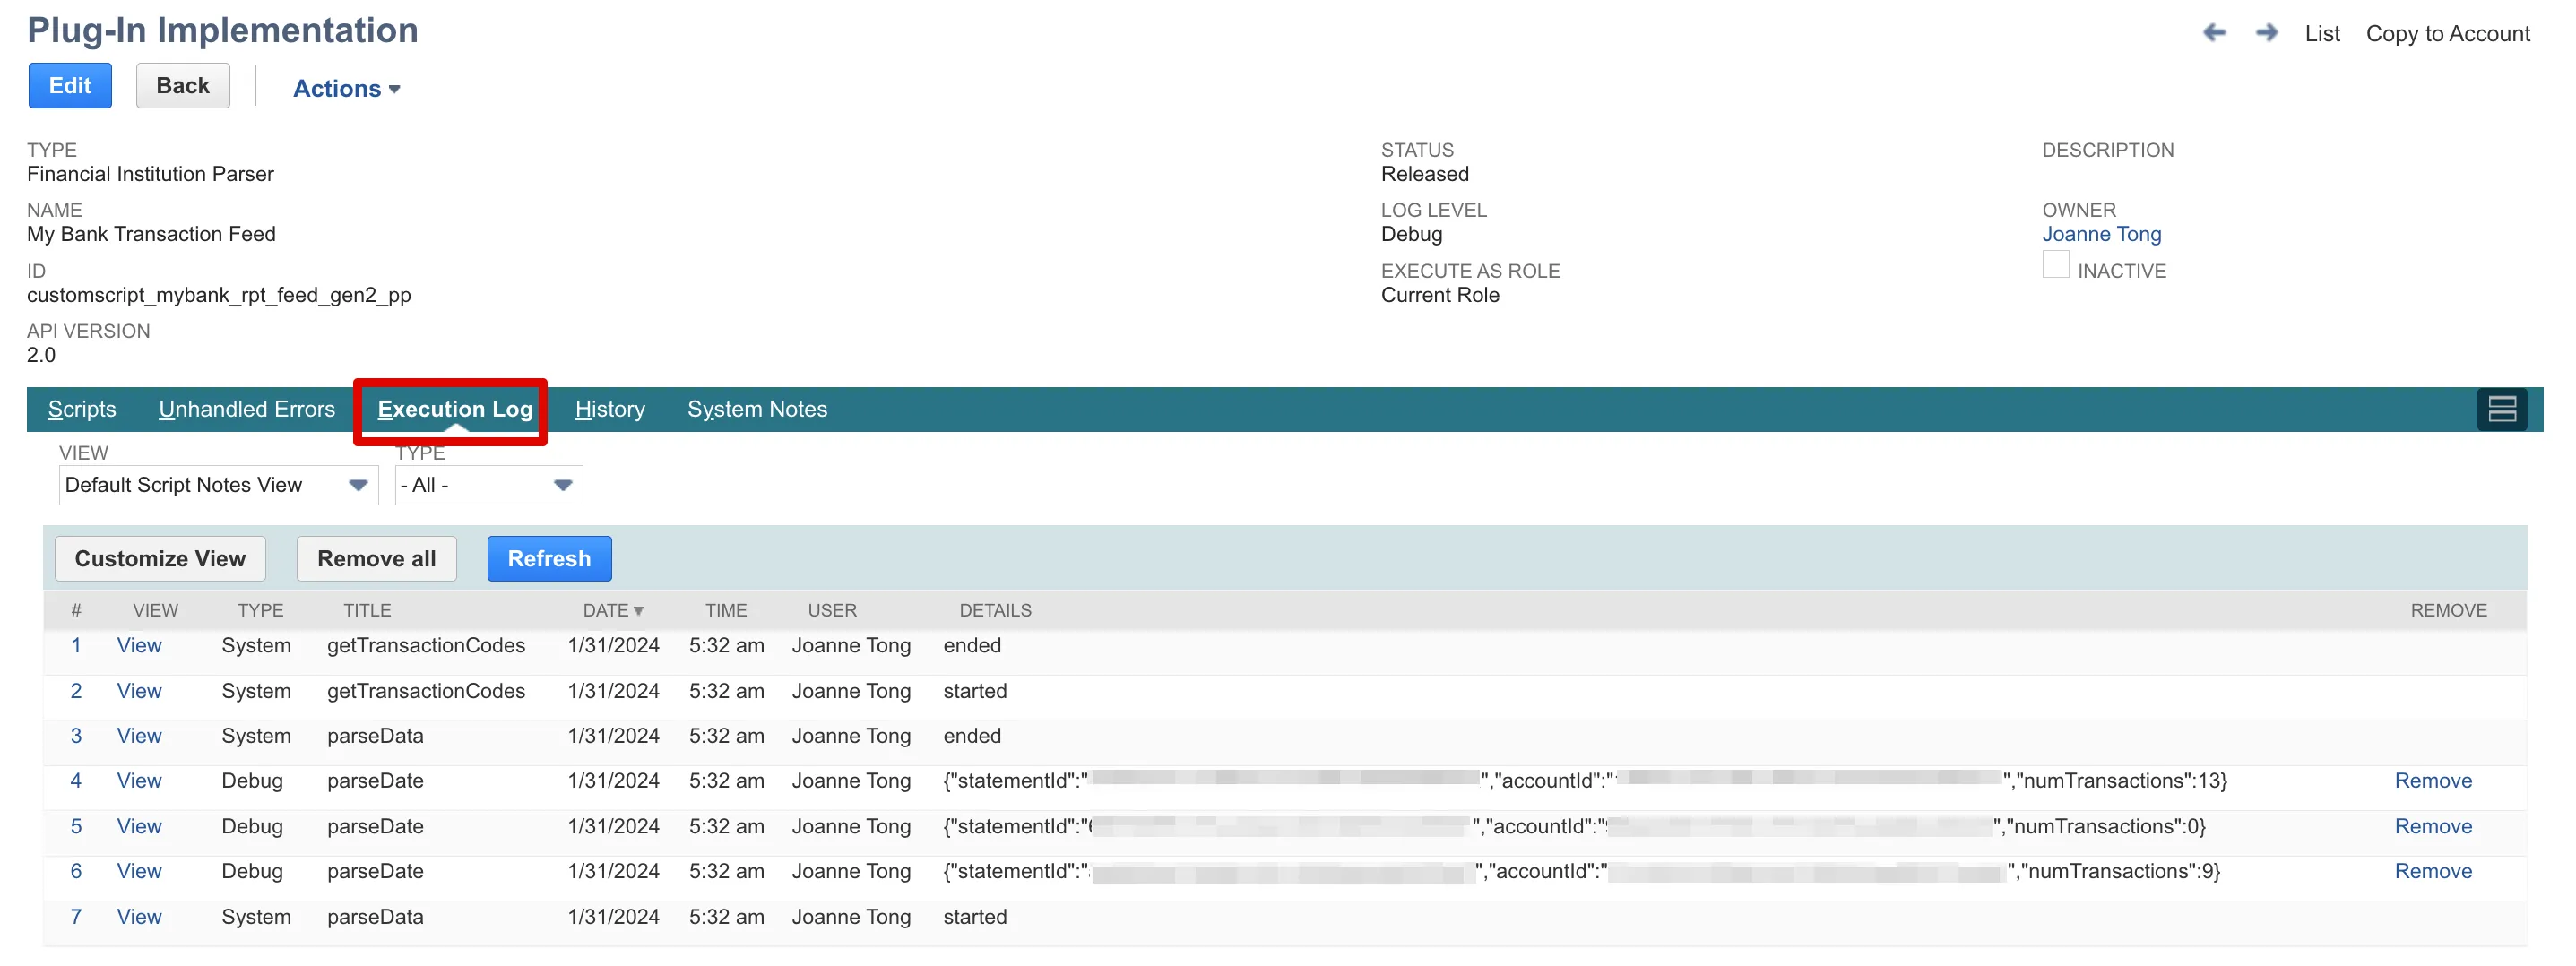The image size is (2576, 966).
Task: Open the View dropdown showing Default Script Notes View
Action: pyautogui.click(x=218, y=485)
